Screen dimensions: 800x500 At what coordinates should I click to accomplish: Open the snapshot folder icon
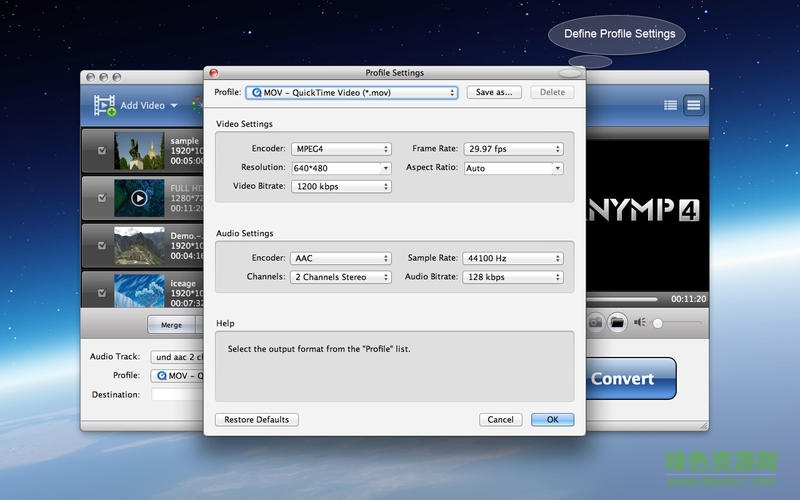(x=617, y=322)
